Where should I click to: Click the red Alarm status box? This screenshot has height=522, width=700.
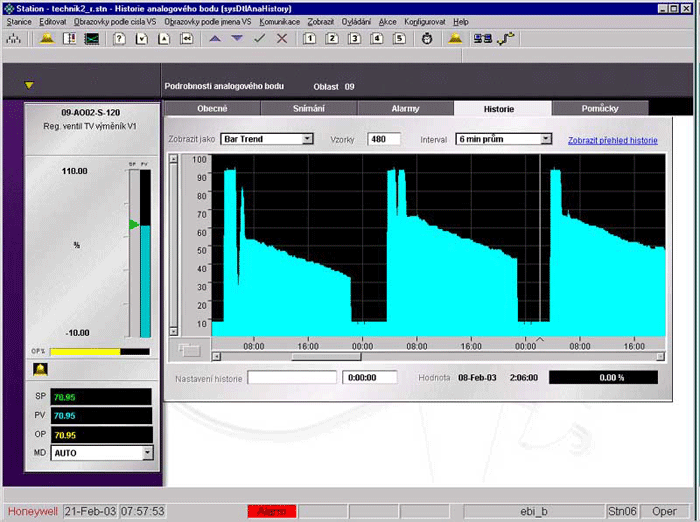[271, 511]
